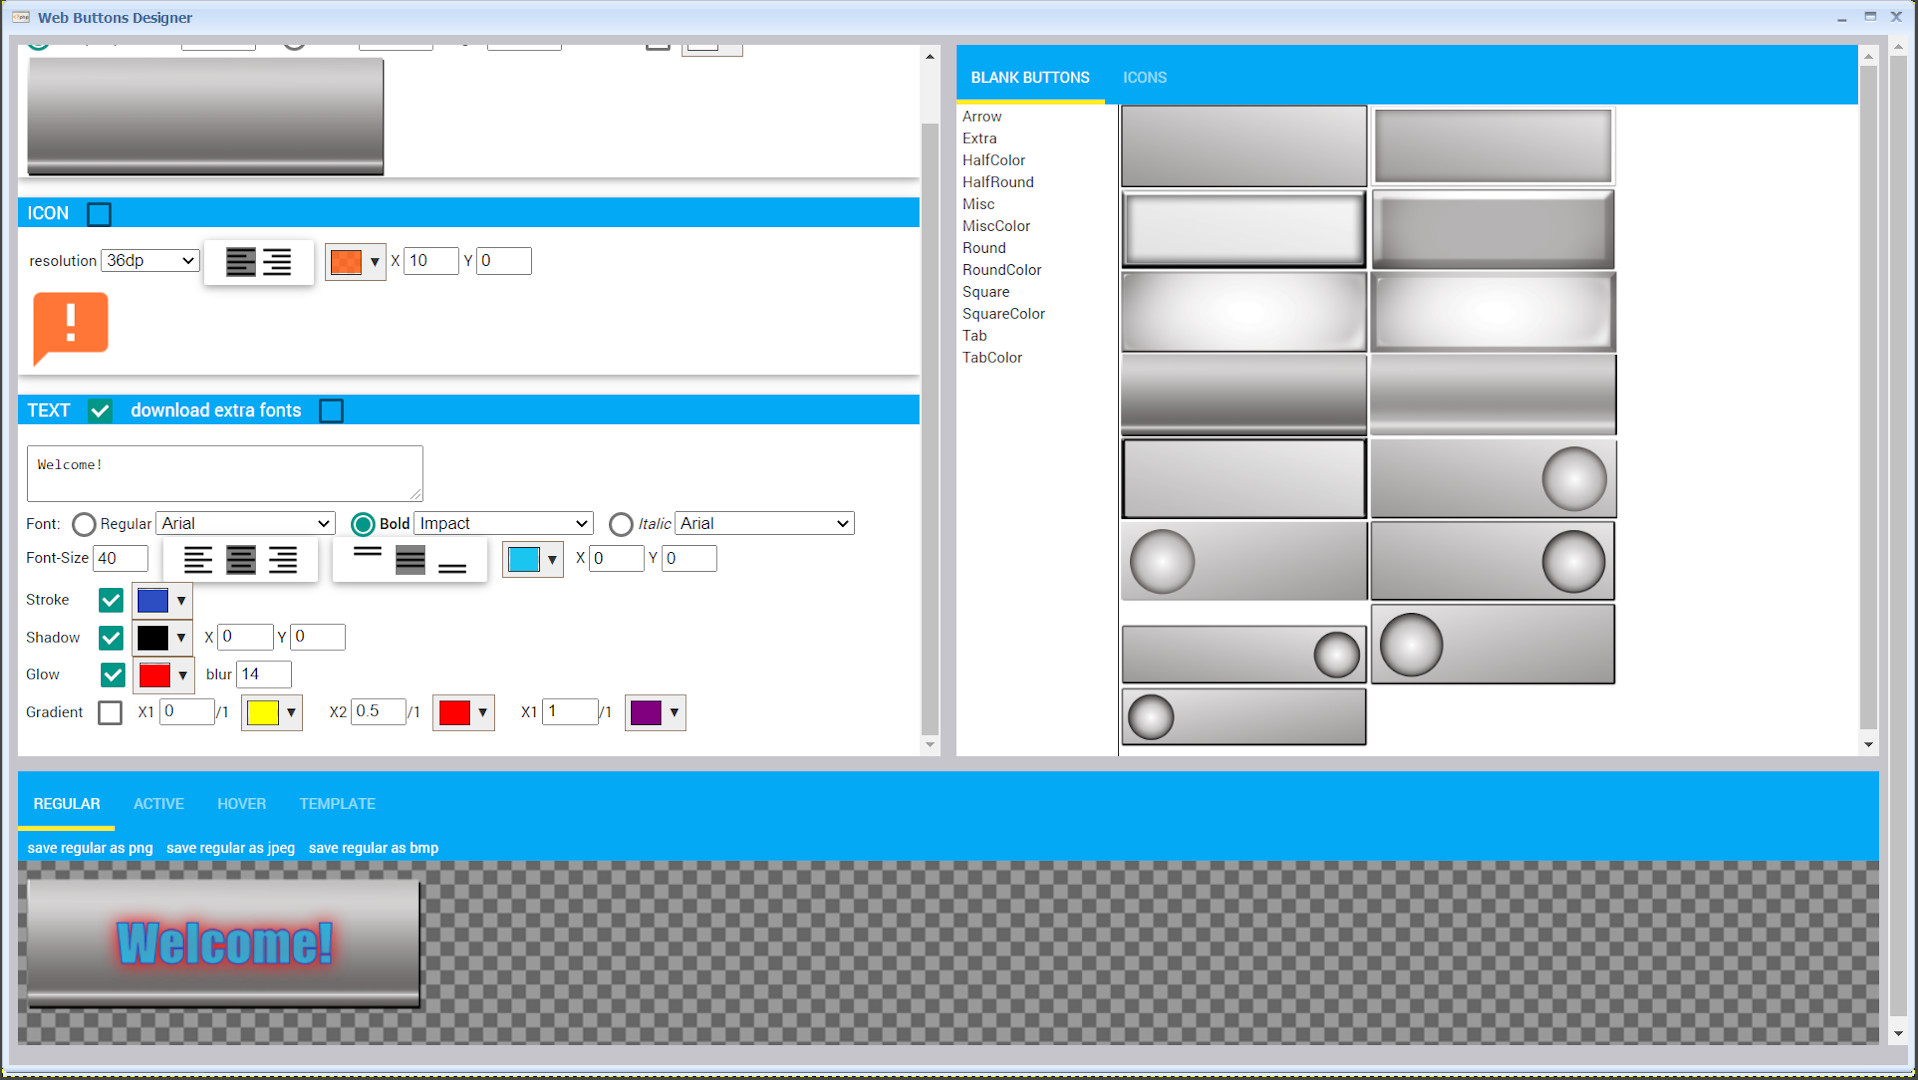Pick the yellow gradient color swatch
The width and height of the screenshot is (1918, 1080).
click(263, 712)
